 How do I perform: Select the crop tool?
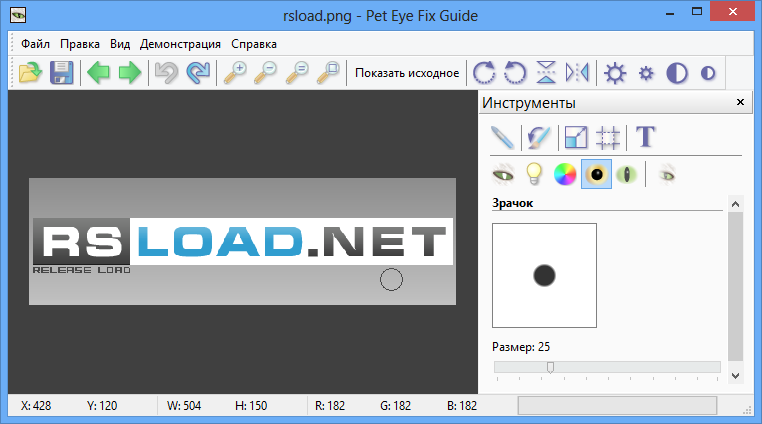click(x=607, y=137)
